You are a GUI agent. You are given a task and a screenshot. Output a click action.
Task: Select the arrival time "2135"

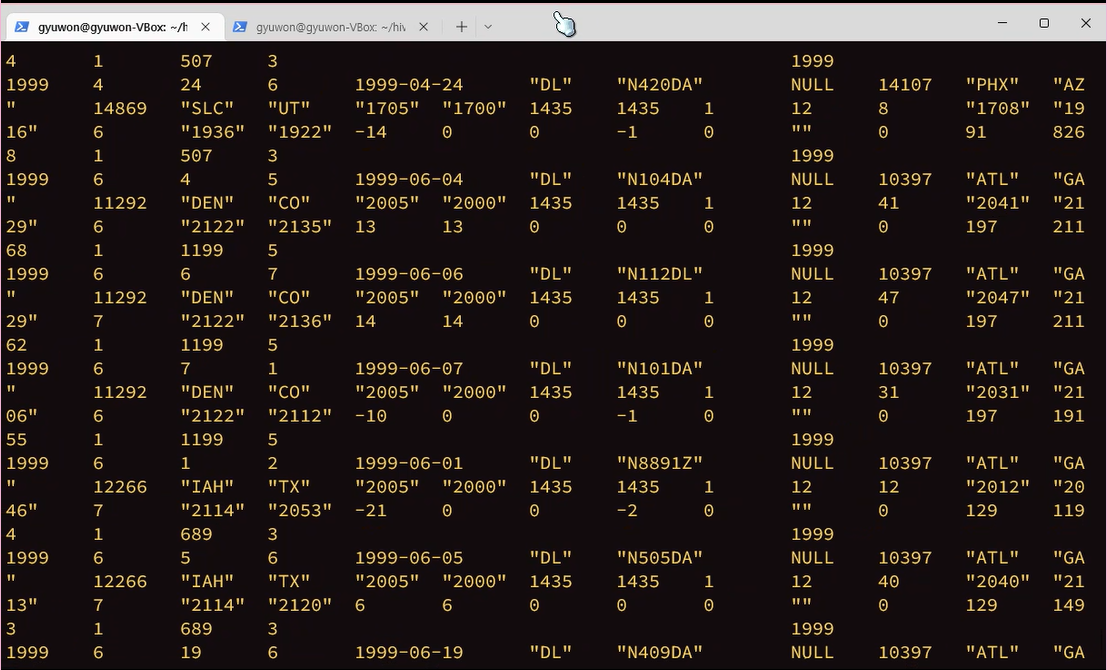[299, 227]
